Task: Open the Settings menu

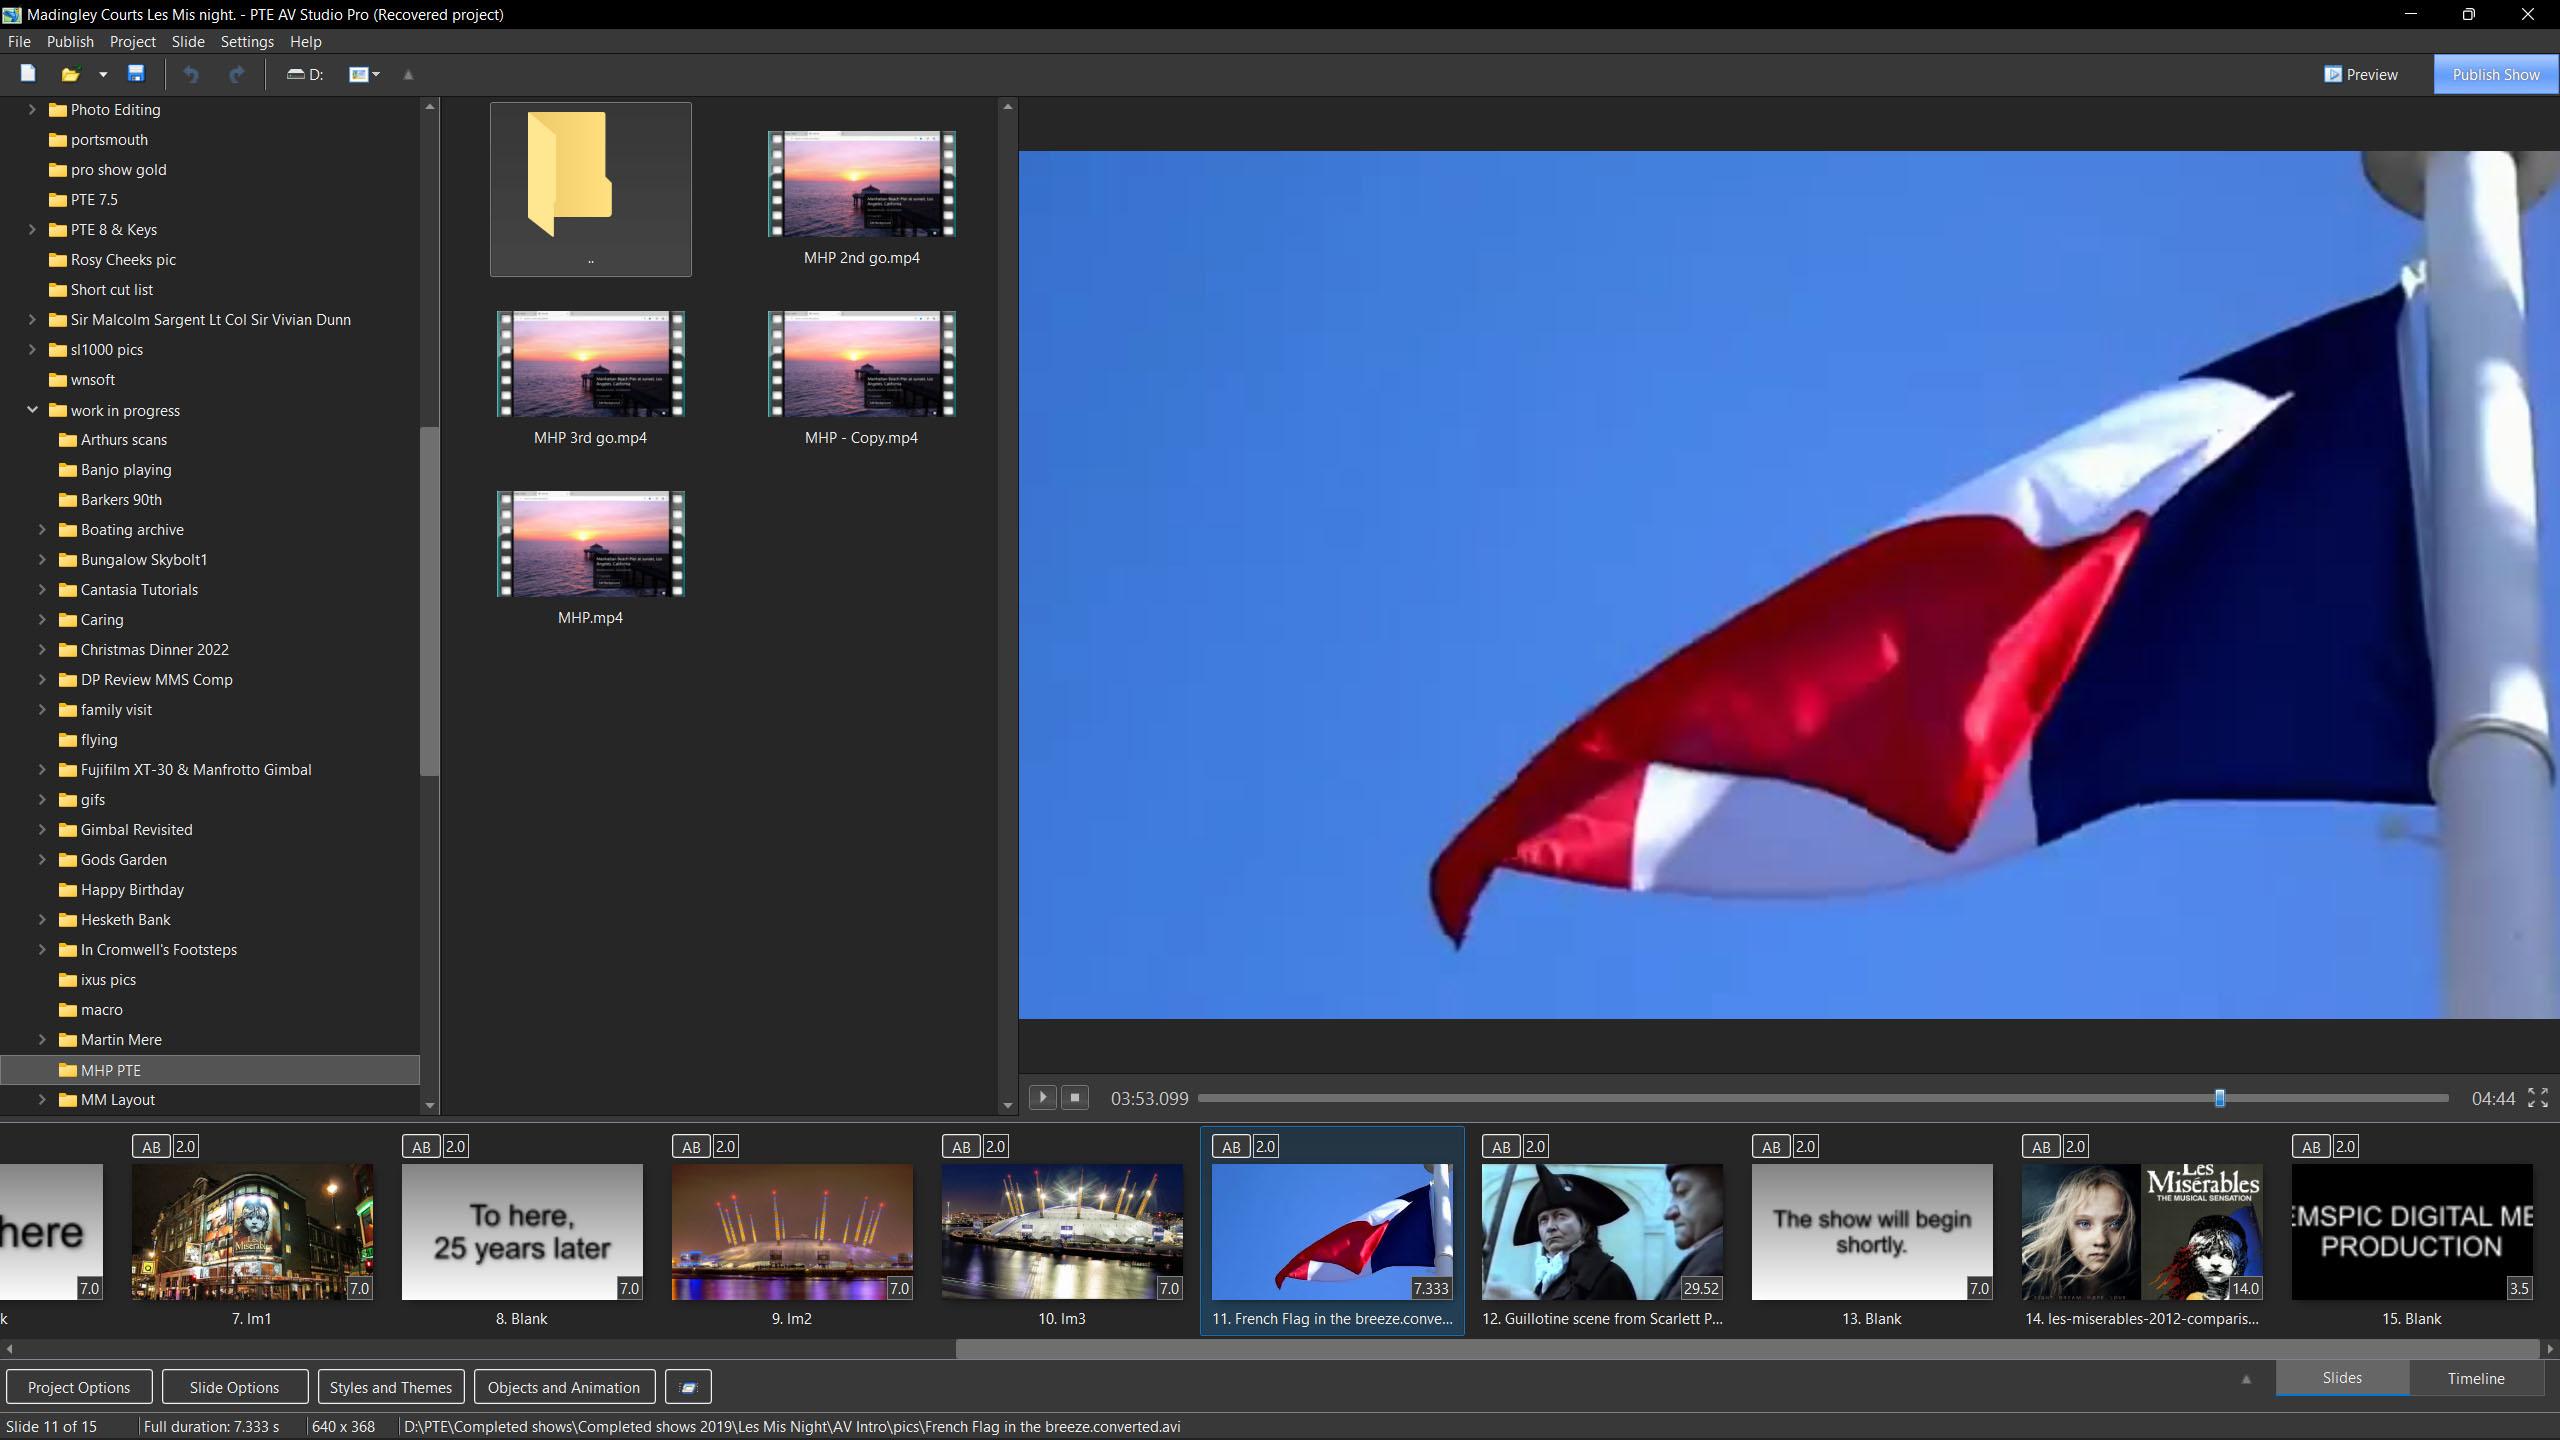Action: [247, 41]
